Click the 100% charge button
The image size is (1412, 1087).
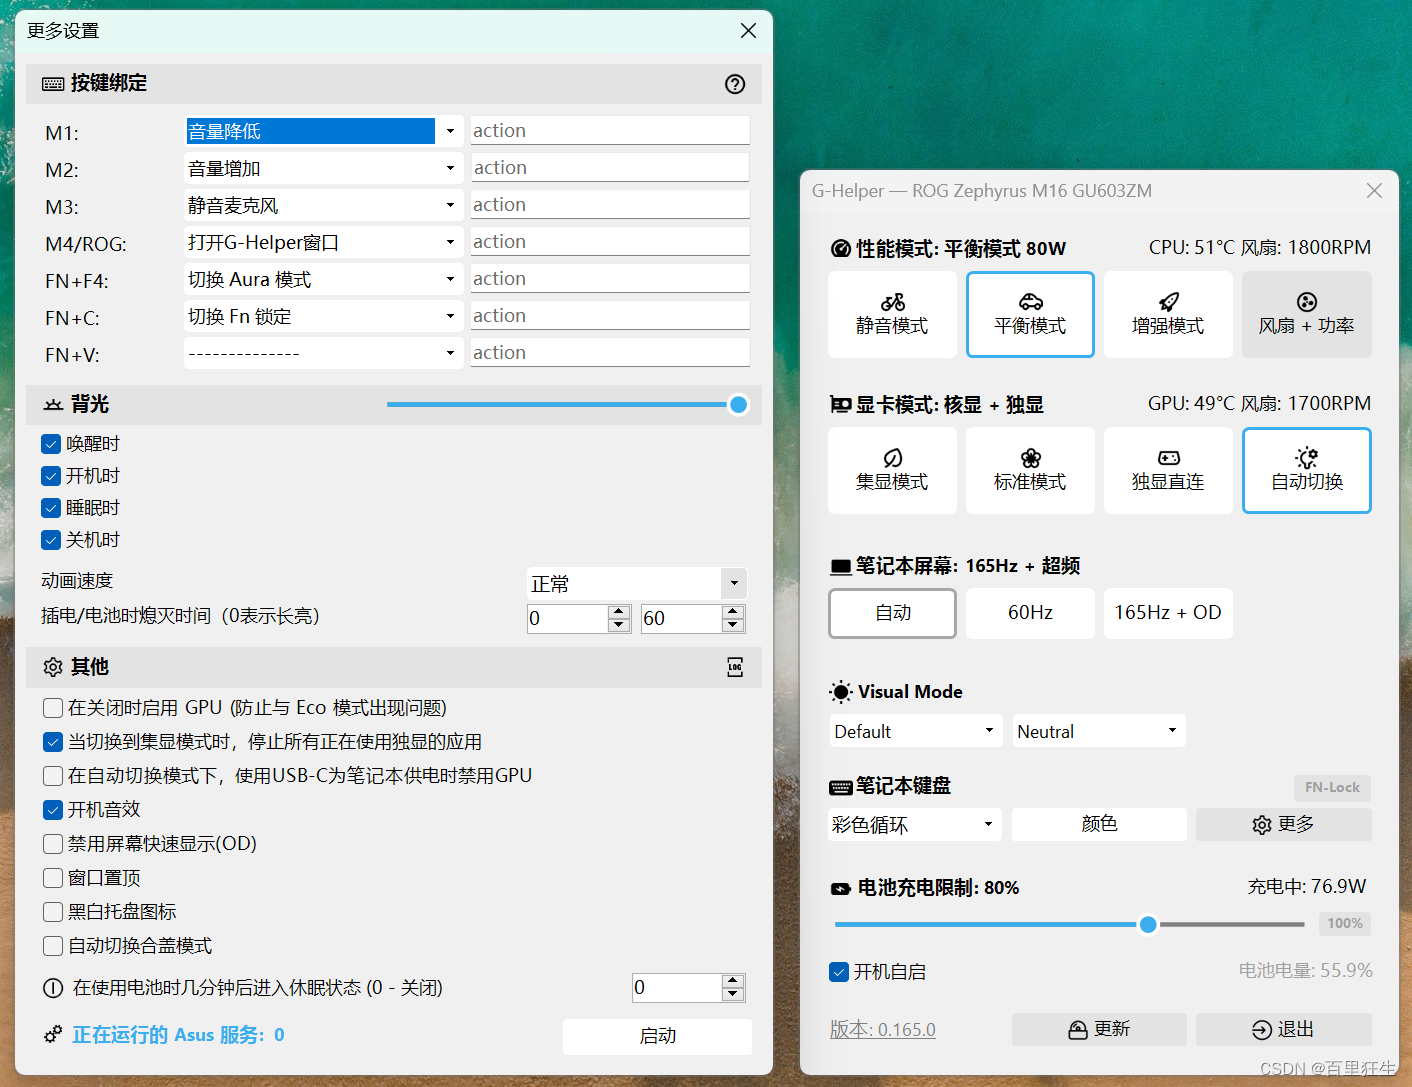1345,923
